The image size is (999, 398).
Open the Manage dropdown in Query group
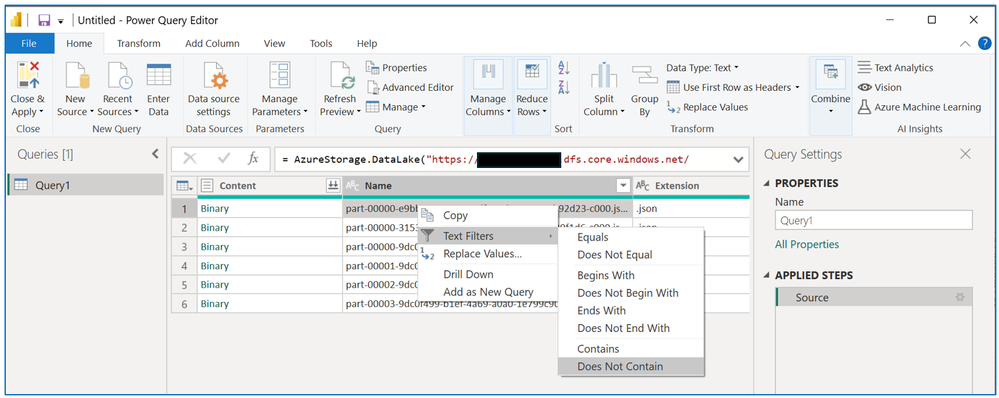click(x=396, y=107)
